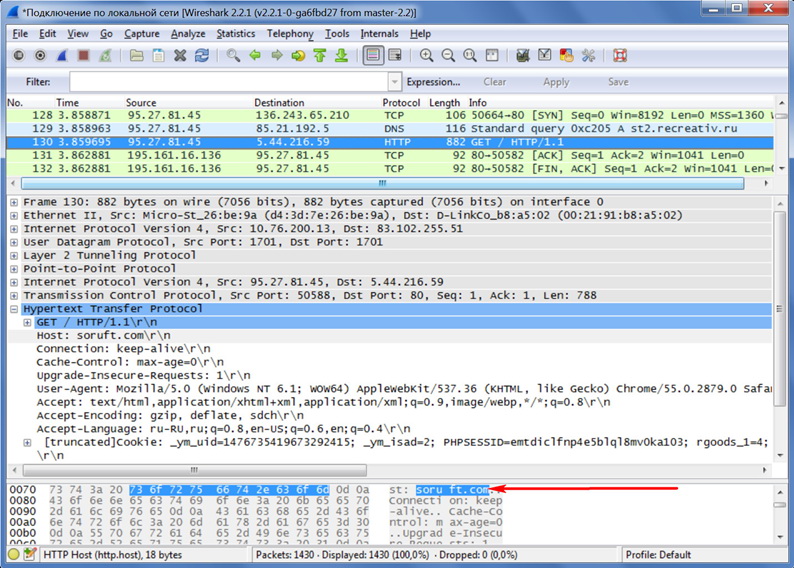Open the Filter history dropdown arrow
Screen dimensions: 794x568
click(395, 82)
